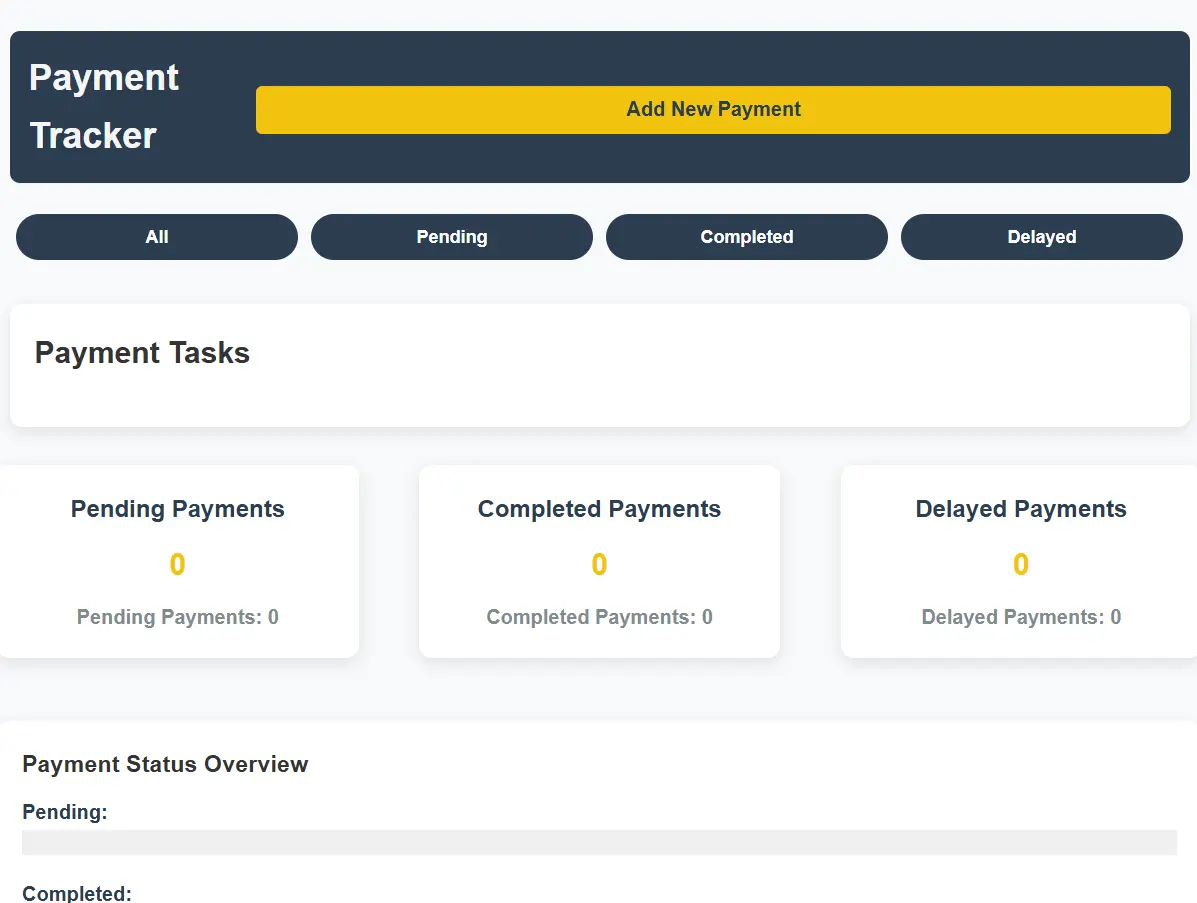Click the Completed Payments: 0 label
Viewport: 1197px width, 903px height.
[x=599, y=617]
